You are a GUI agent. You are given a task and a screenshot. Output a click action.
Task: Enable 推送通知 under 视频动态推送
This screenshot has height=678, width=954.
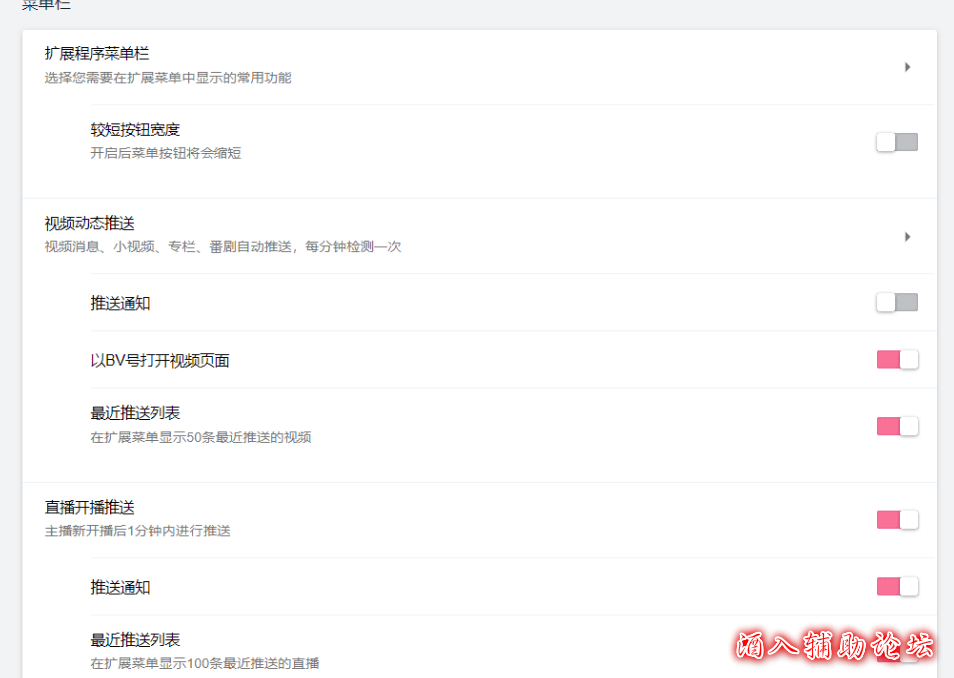coord(897,302)
